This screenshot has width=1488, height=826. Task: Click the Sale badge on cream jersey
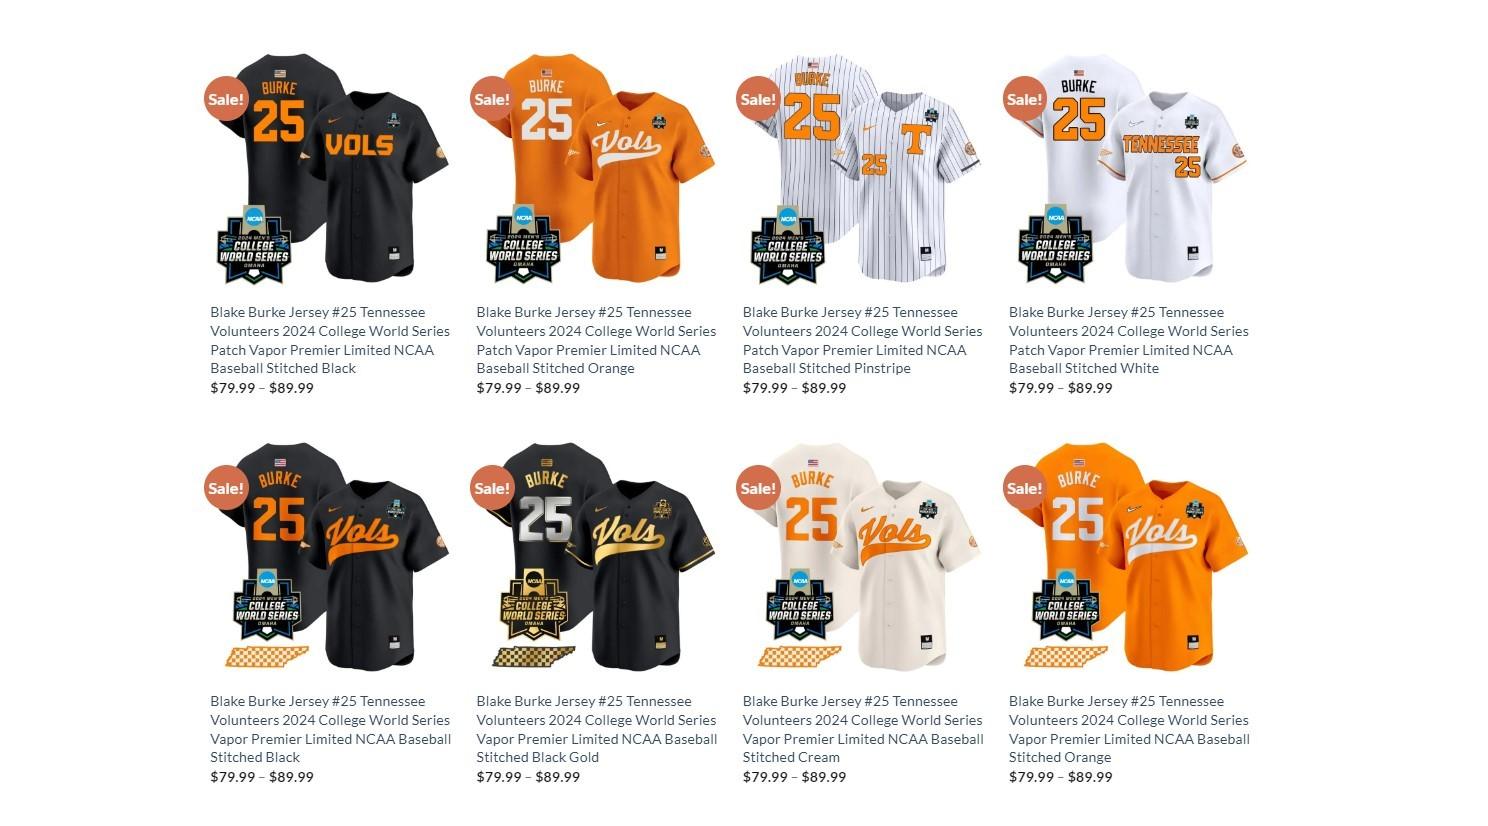pos(758,488)
